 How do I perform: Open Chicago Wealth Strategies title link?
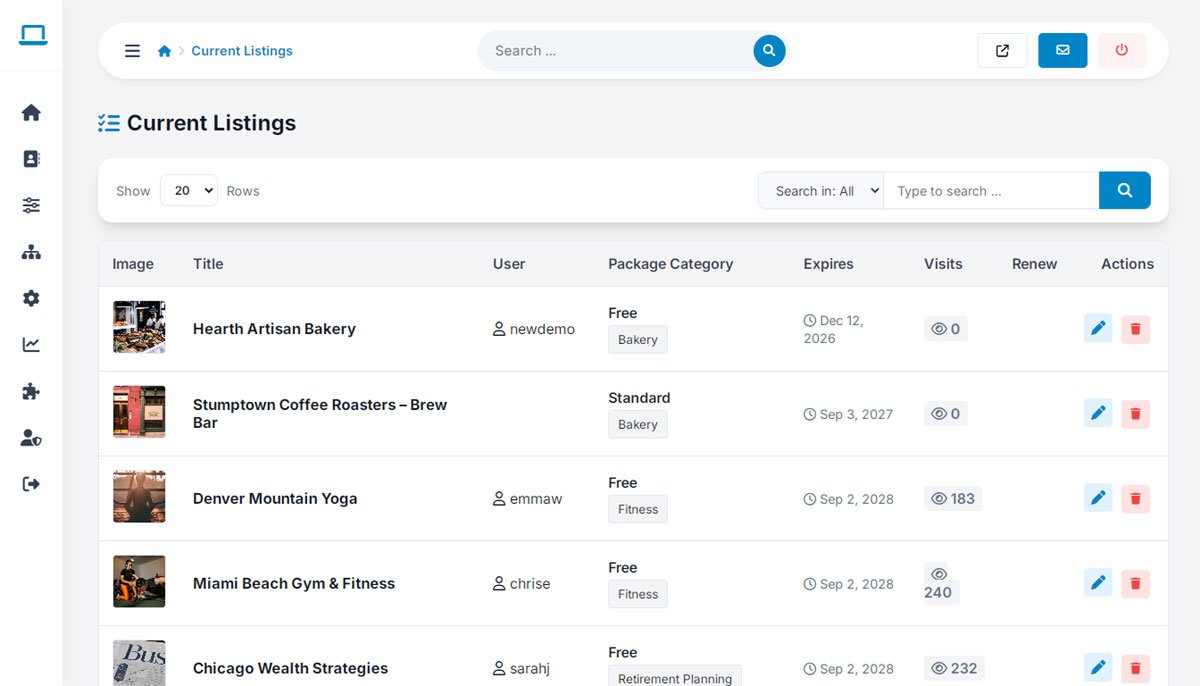tap(290, 668)
